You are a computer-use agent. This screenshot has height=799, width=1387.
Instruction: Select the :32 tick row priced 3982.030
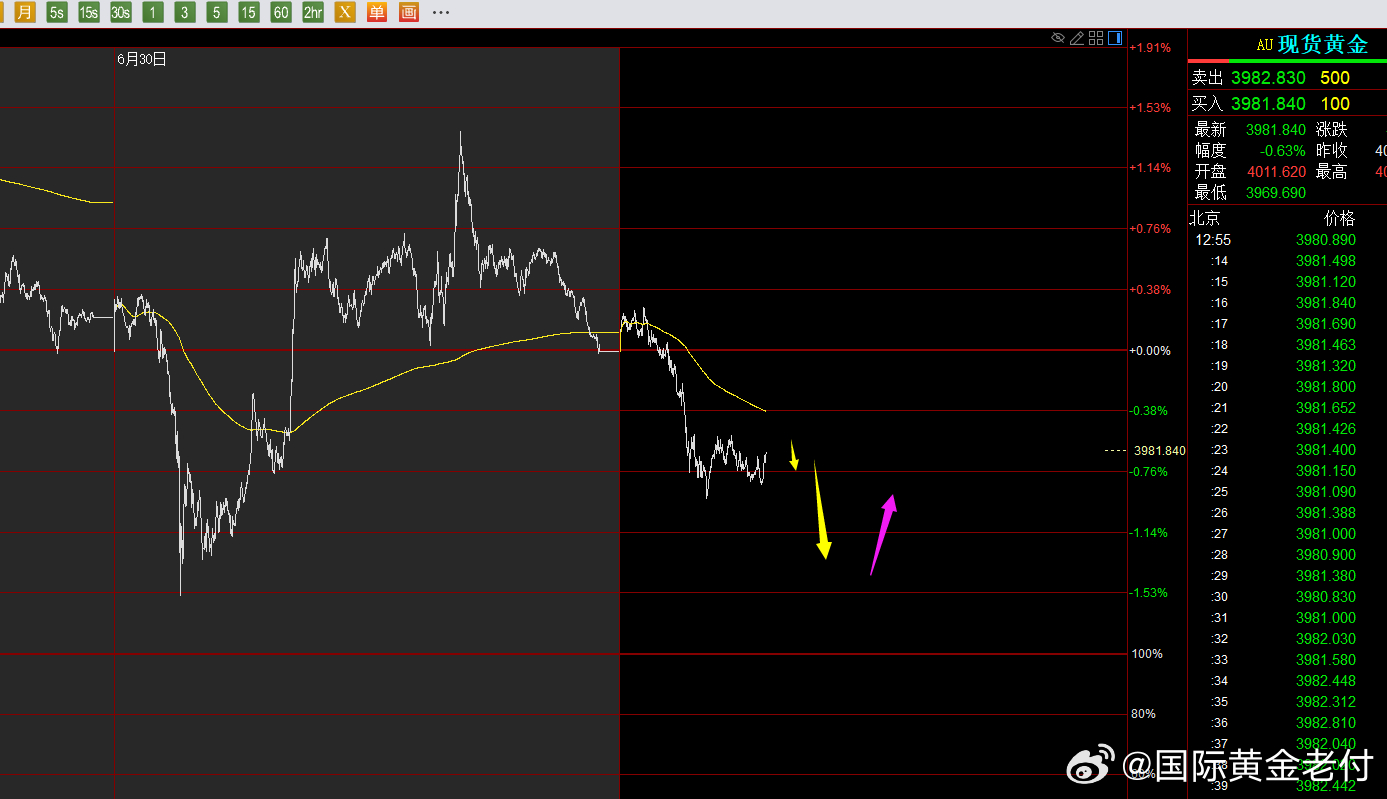(1287, 639)
